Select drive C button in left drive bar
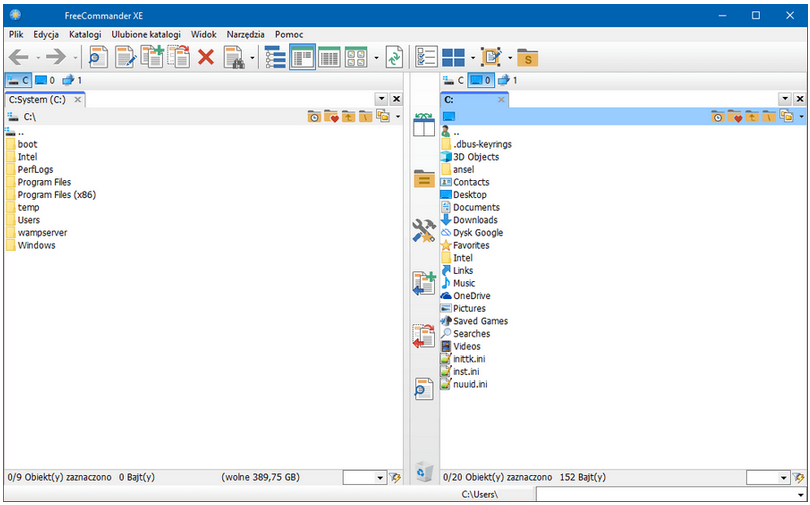The height and width of the screenshot is (505, 810). coord(18,80)
